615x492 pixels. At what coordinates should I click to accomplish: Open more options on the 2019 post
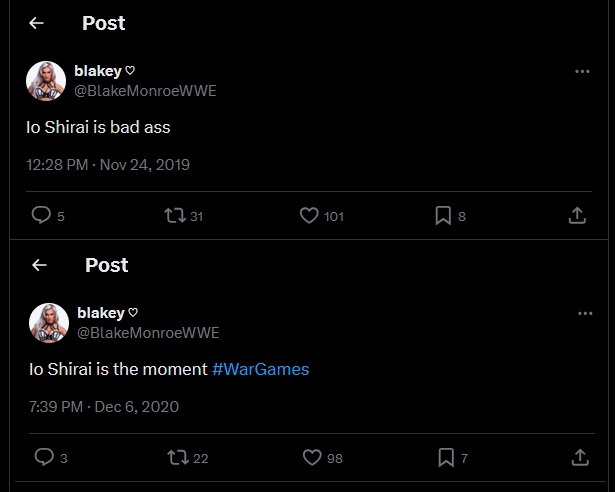point(582,72)
